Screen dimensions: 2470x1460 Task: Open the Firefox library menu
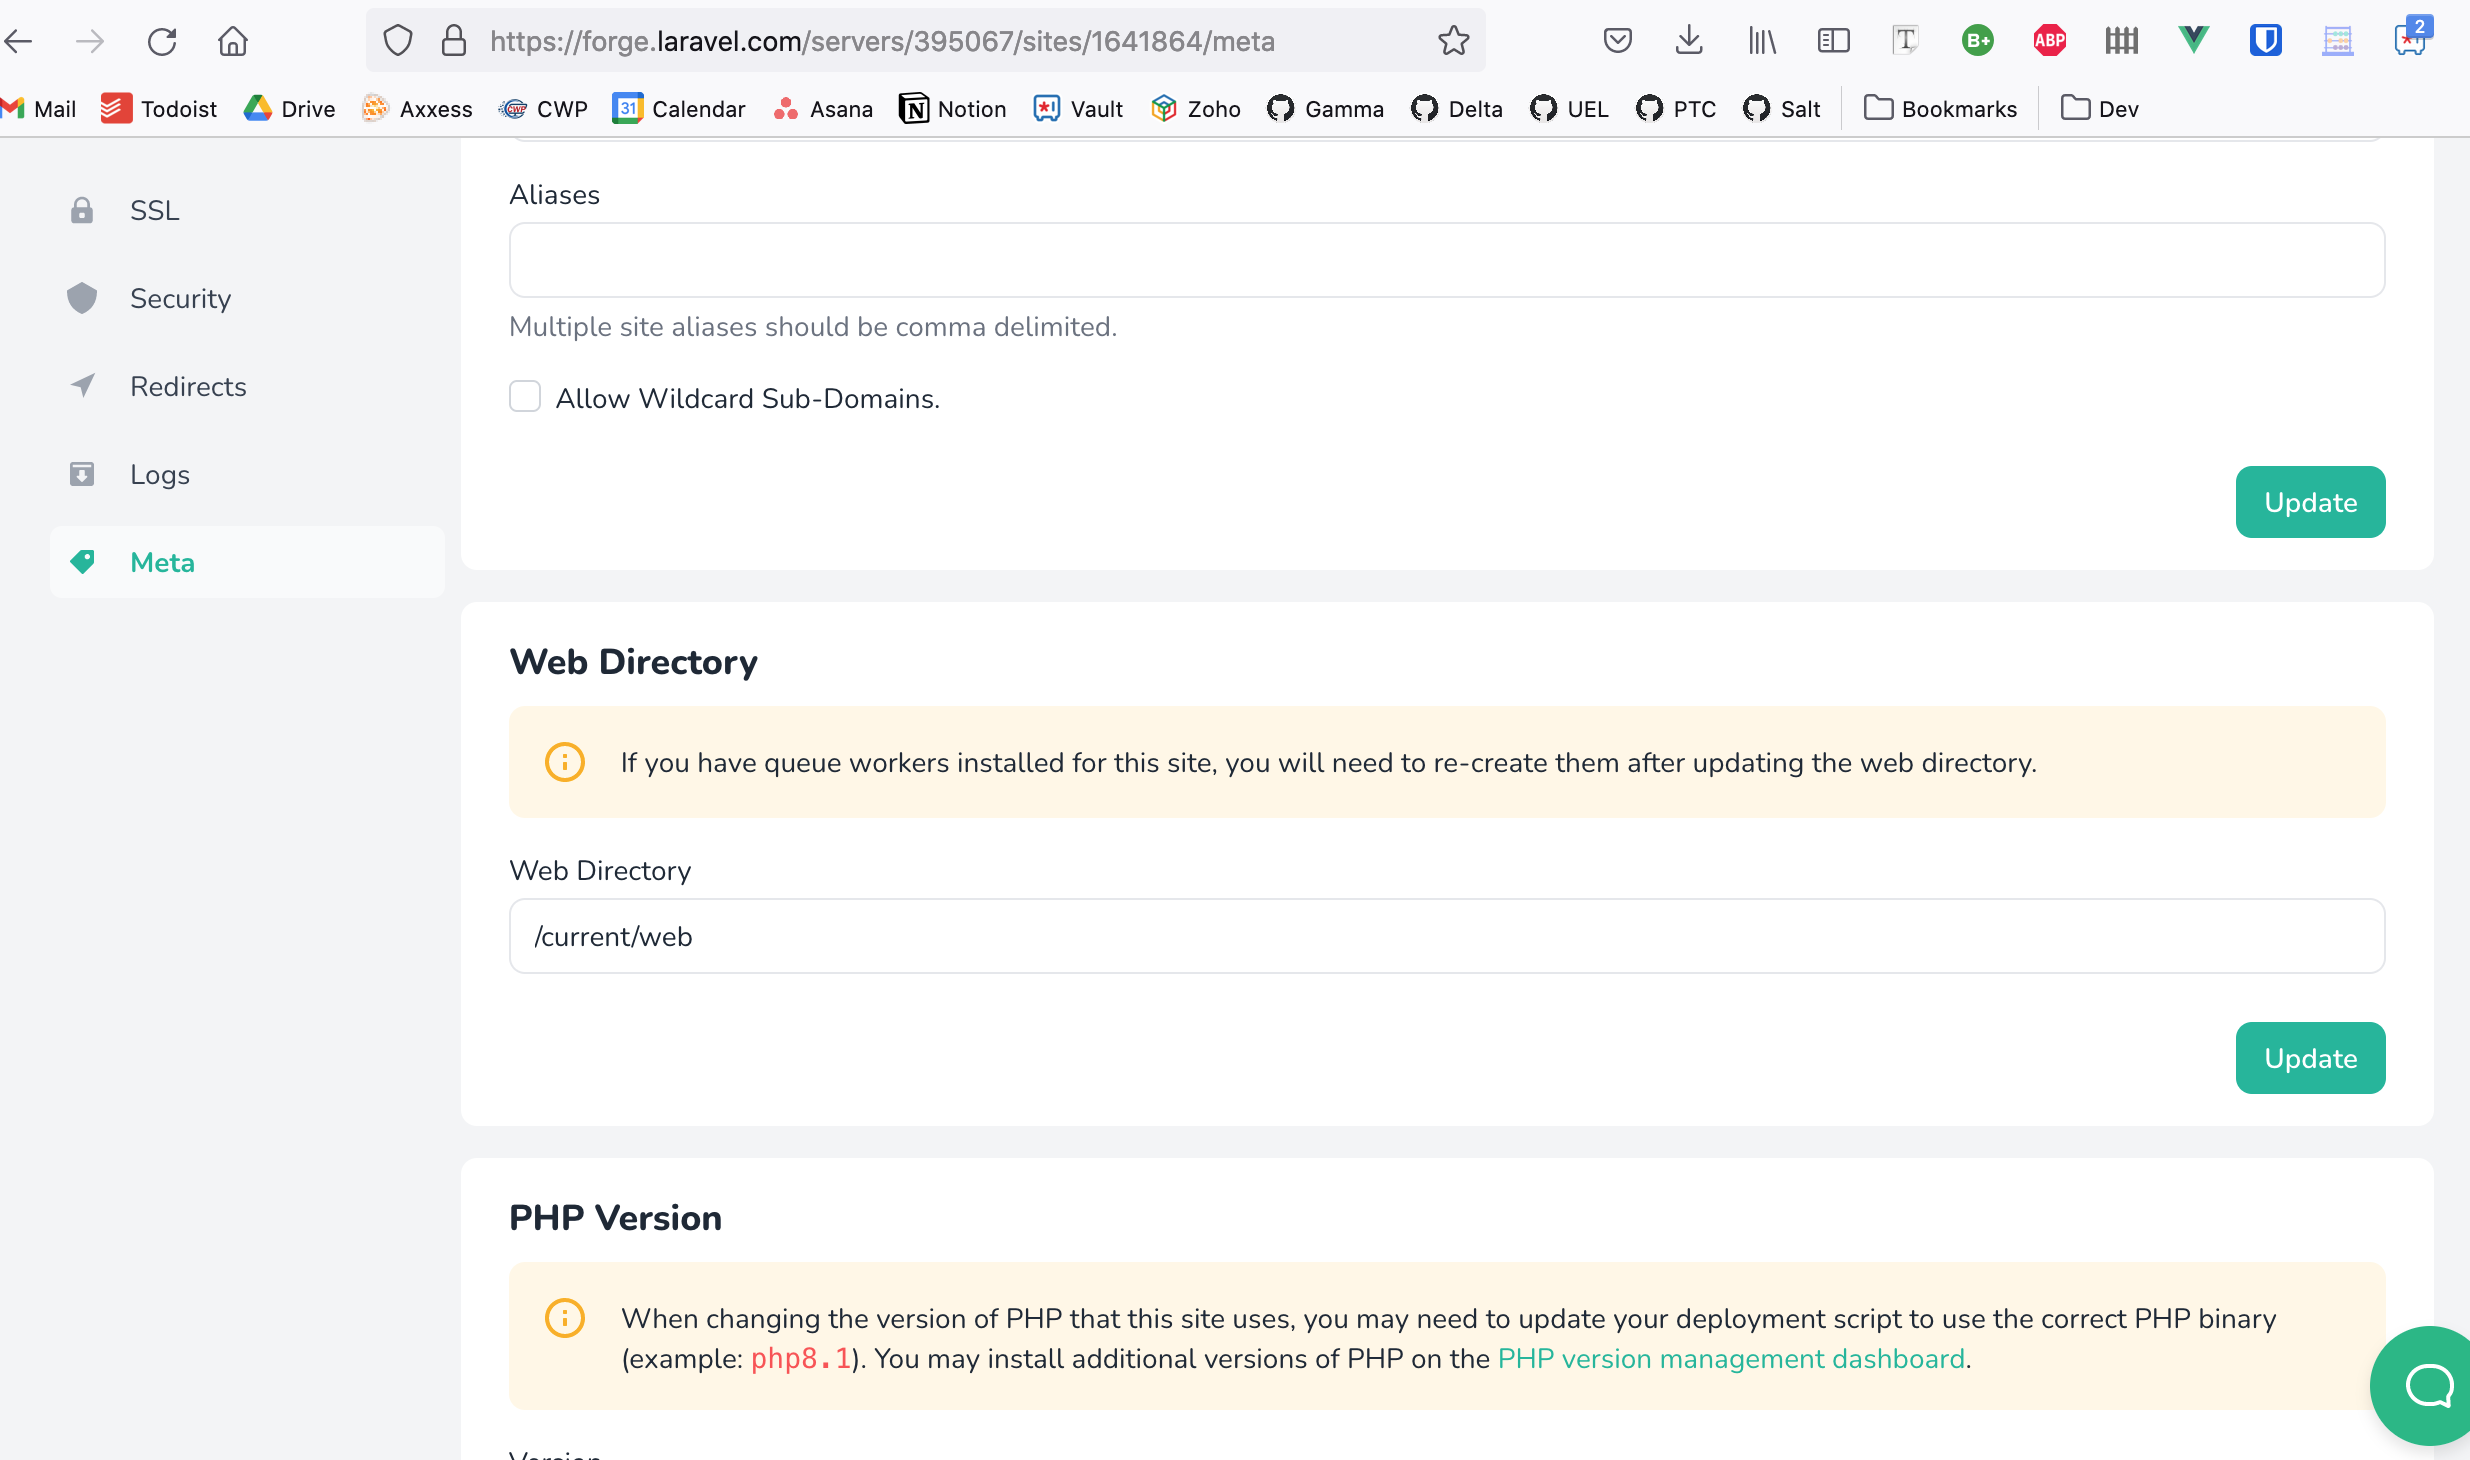point(1760,40)
